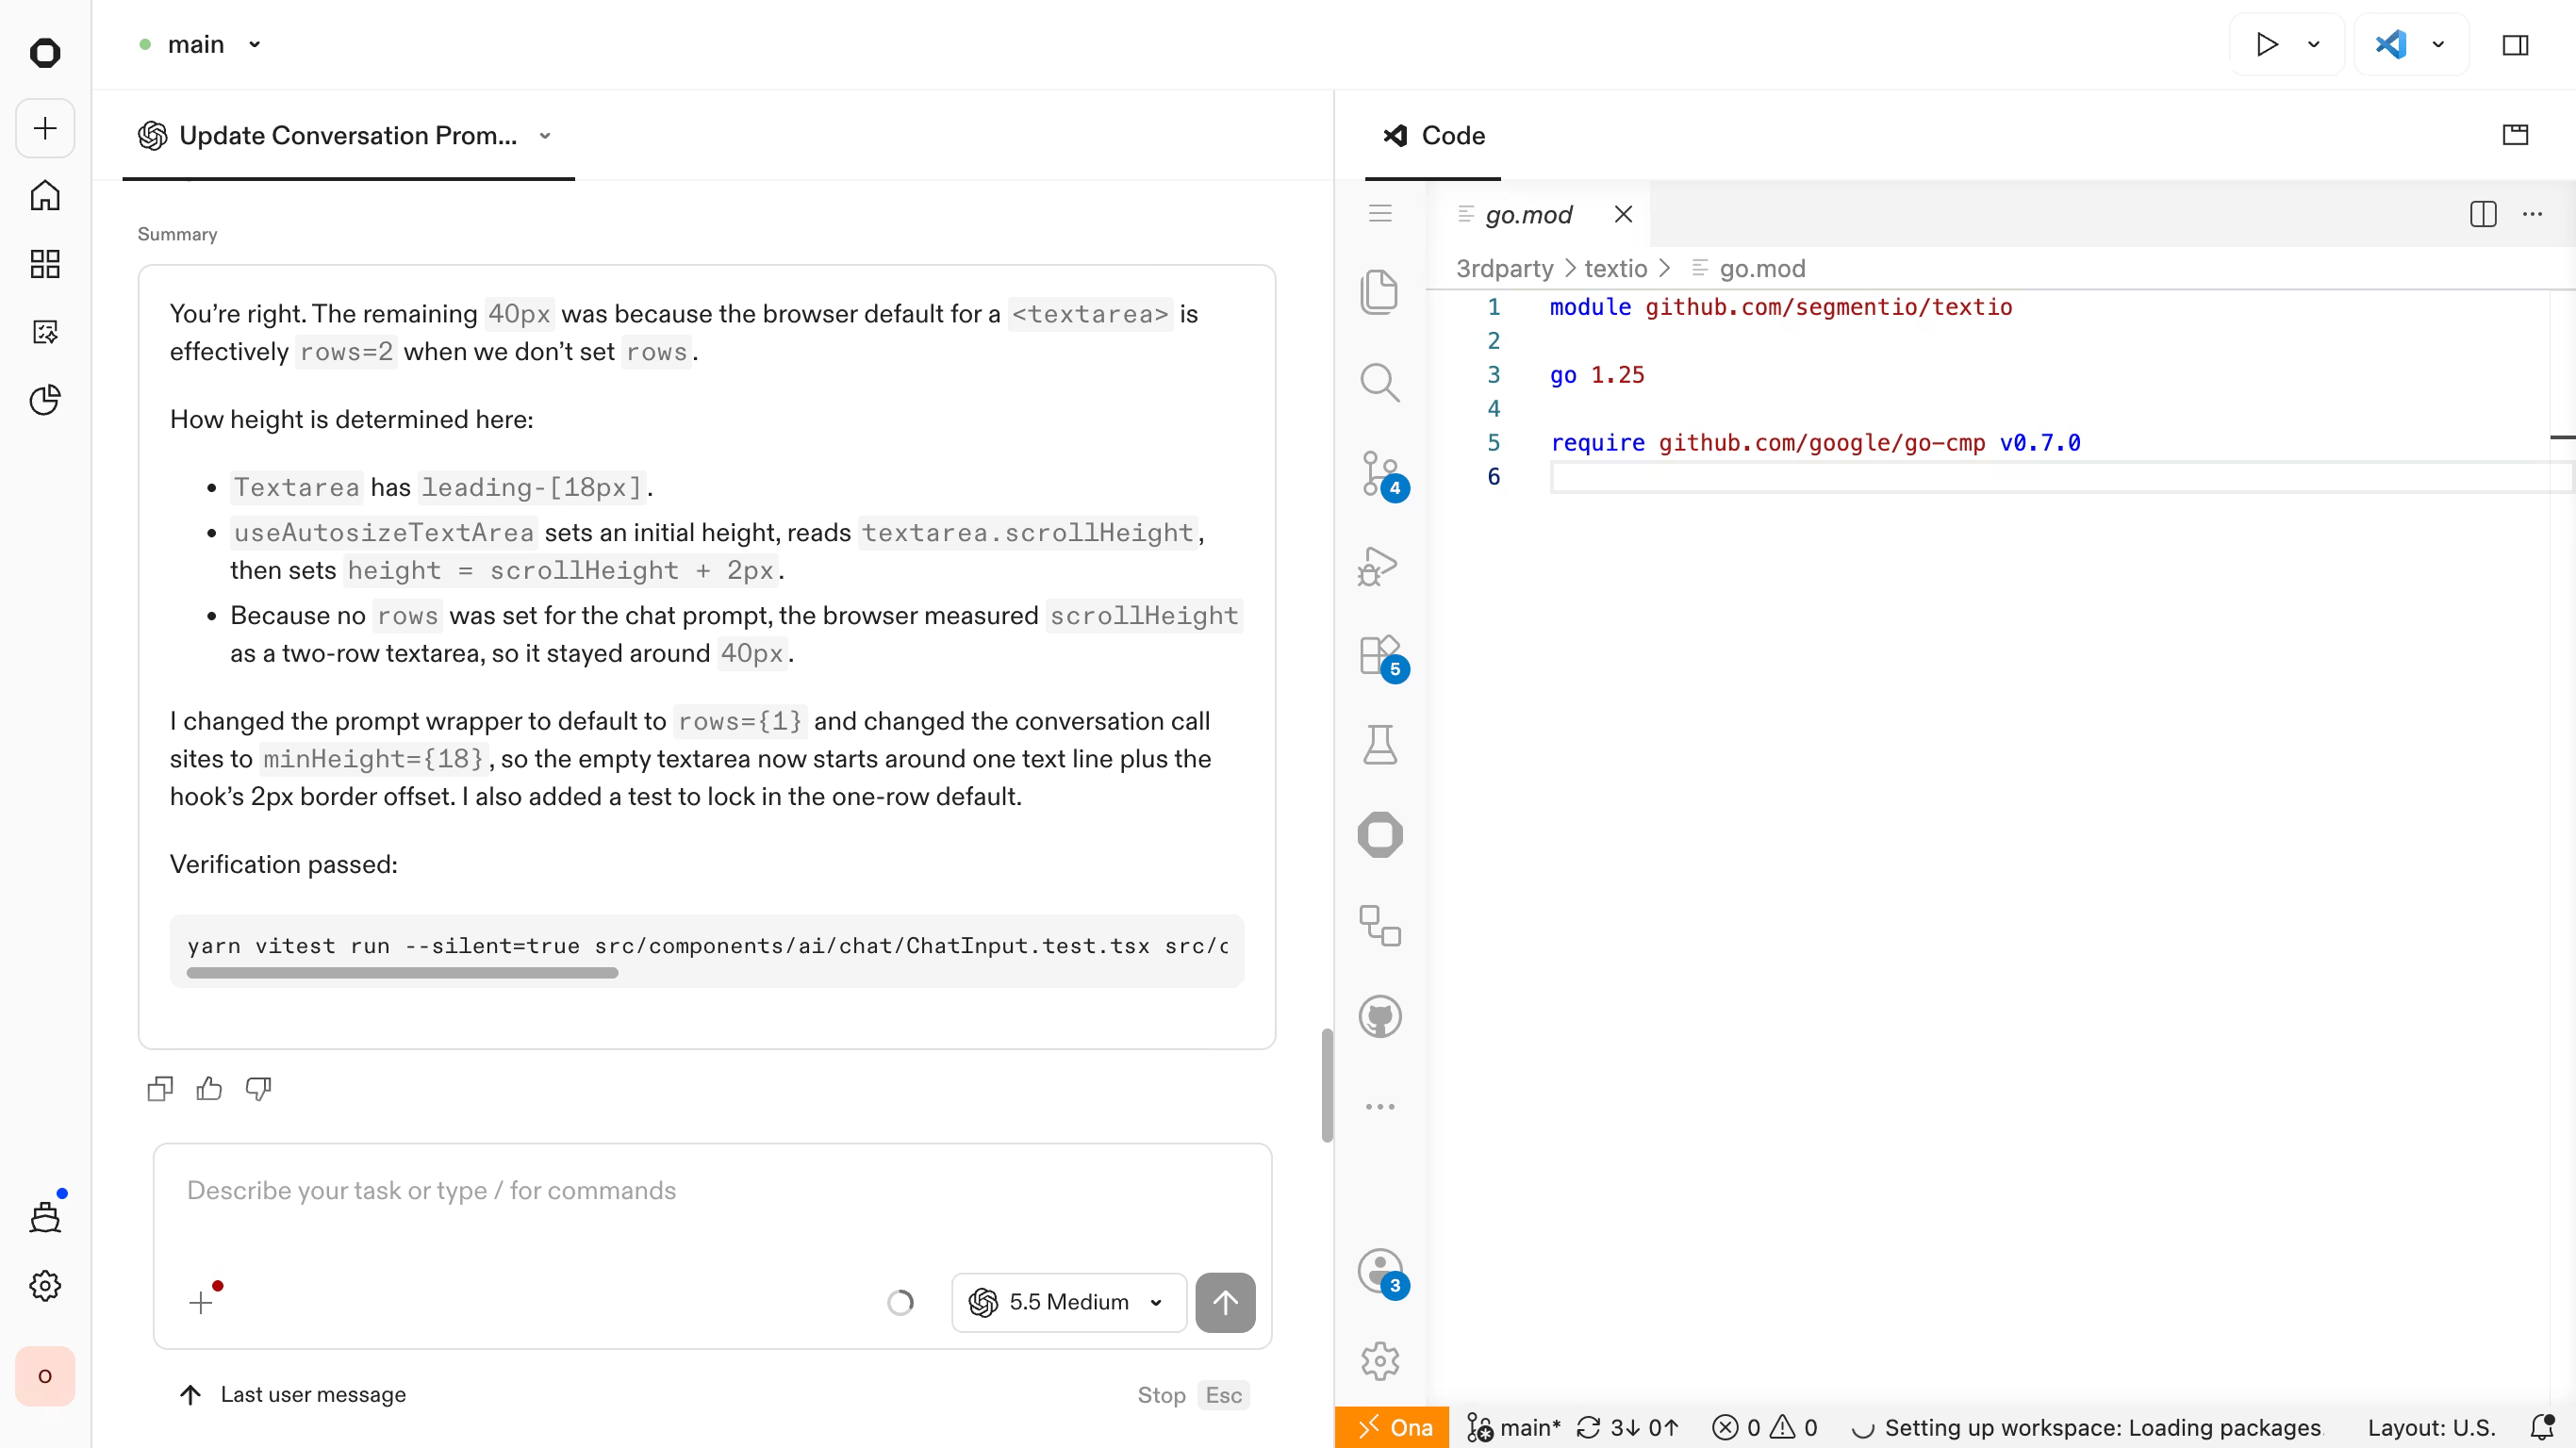Open the bot icon with blue dot
This screenshot has width=2576, height=1448.
[x=45, y=1216]
